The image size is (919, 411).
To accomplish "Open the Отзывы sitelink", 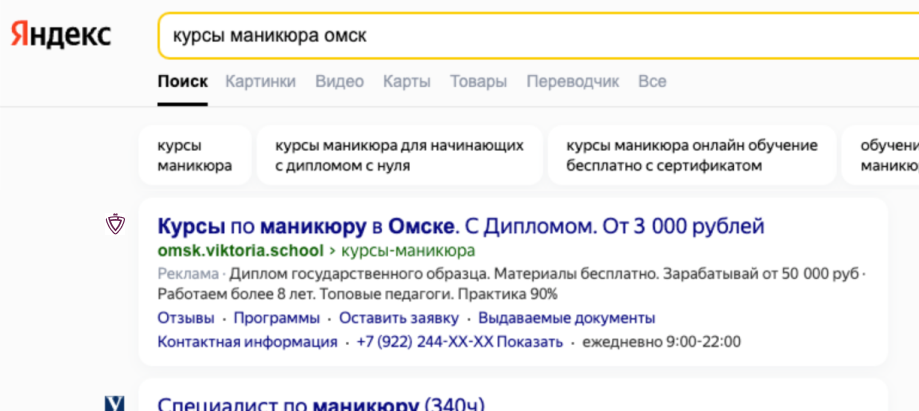I will (x=186, y=318).
